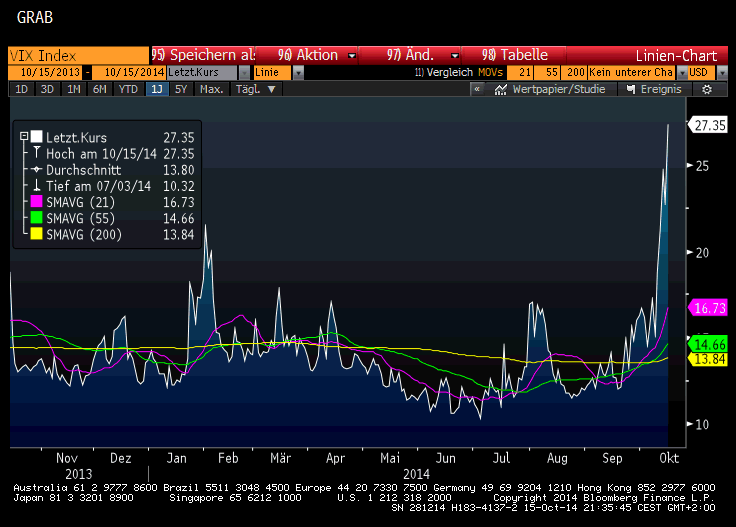Click the MOVs label
The width and height of the screenshot is (736, 527).
pyautogui.click(x=491, y=73)
